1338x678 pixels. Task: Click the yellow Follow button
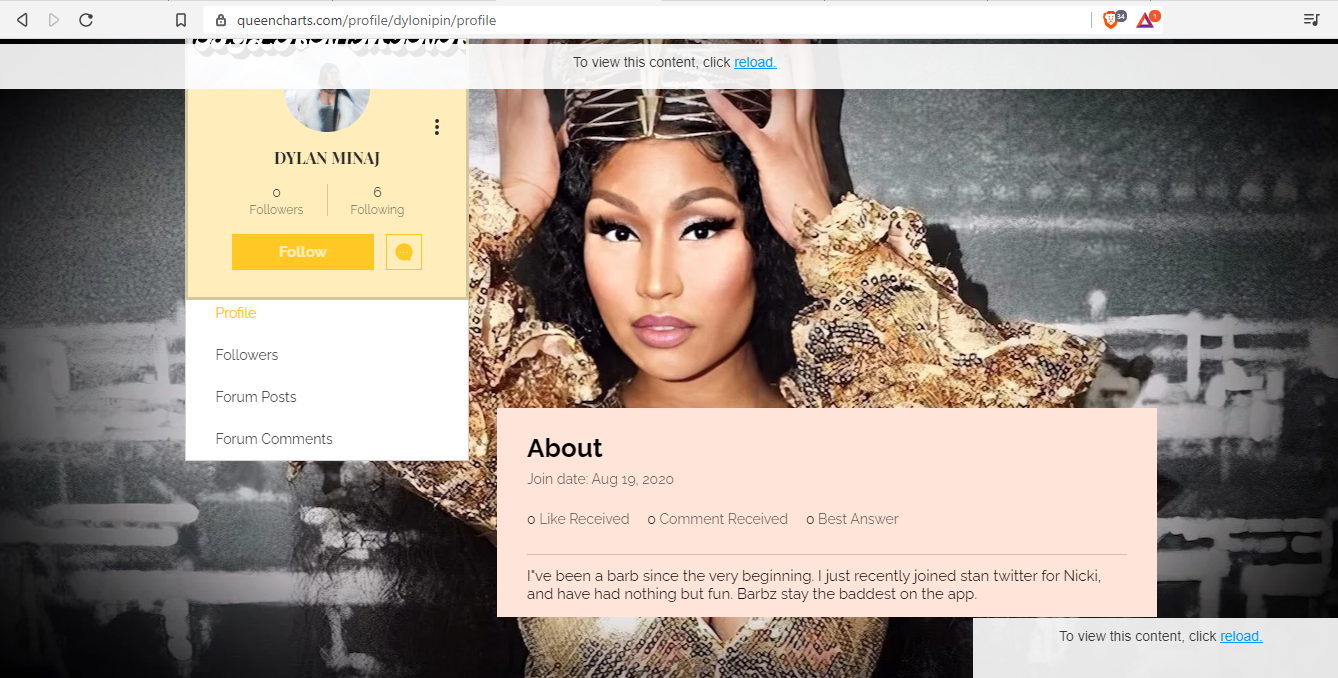[x=303, y=252]
